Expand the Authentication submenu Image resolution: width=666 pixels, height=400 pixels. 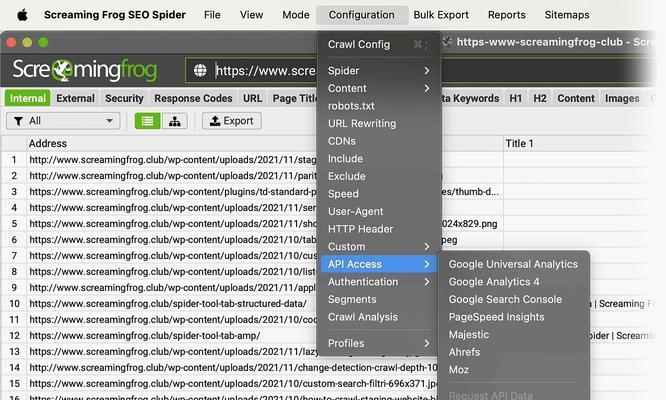[378, 282]
